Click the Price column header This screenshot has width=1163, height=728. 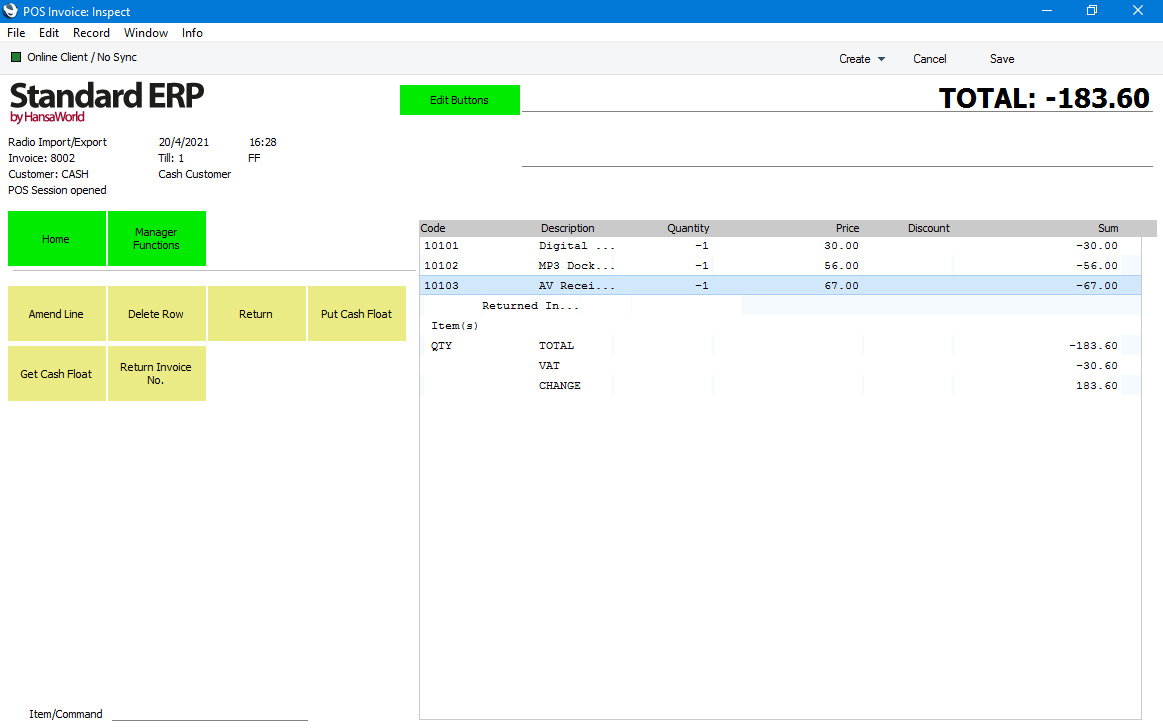click(x=847, y=228)
